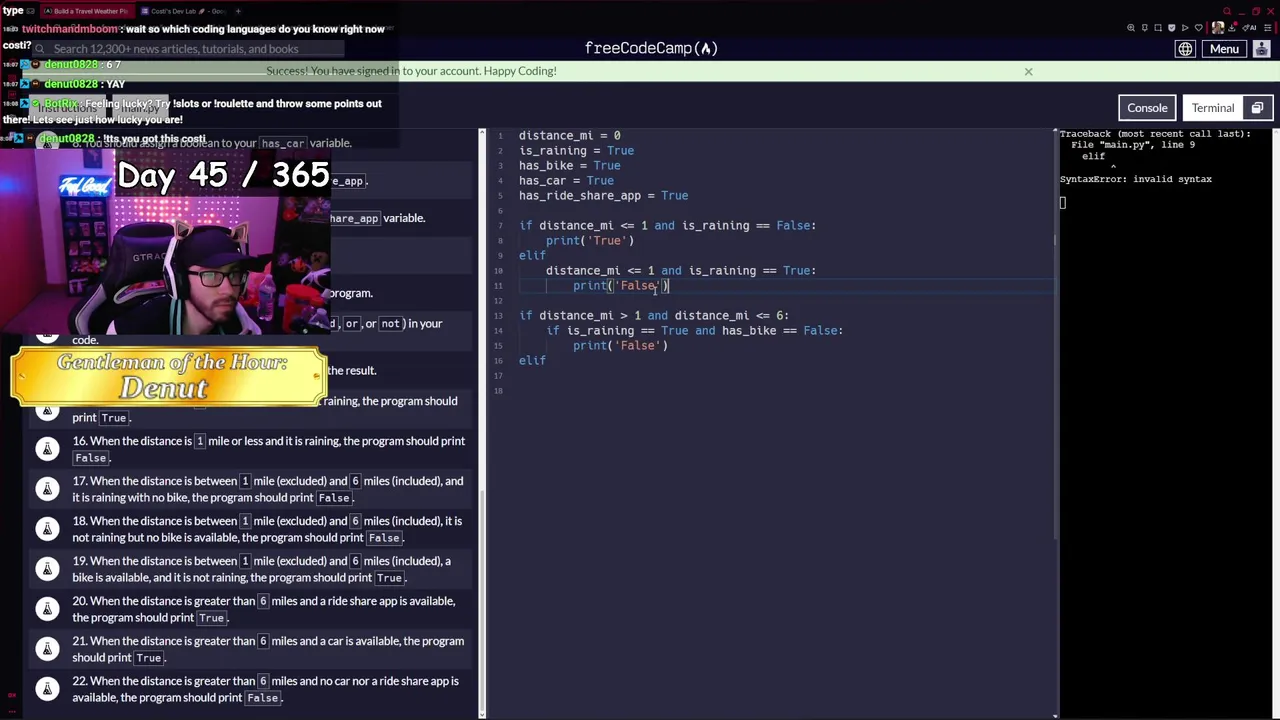Click test 20 text about ride share app
Image resolution: width=1280 pixels, height=720 pixels.
coord(264,609)
